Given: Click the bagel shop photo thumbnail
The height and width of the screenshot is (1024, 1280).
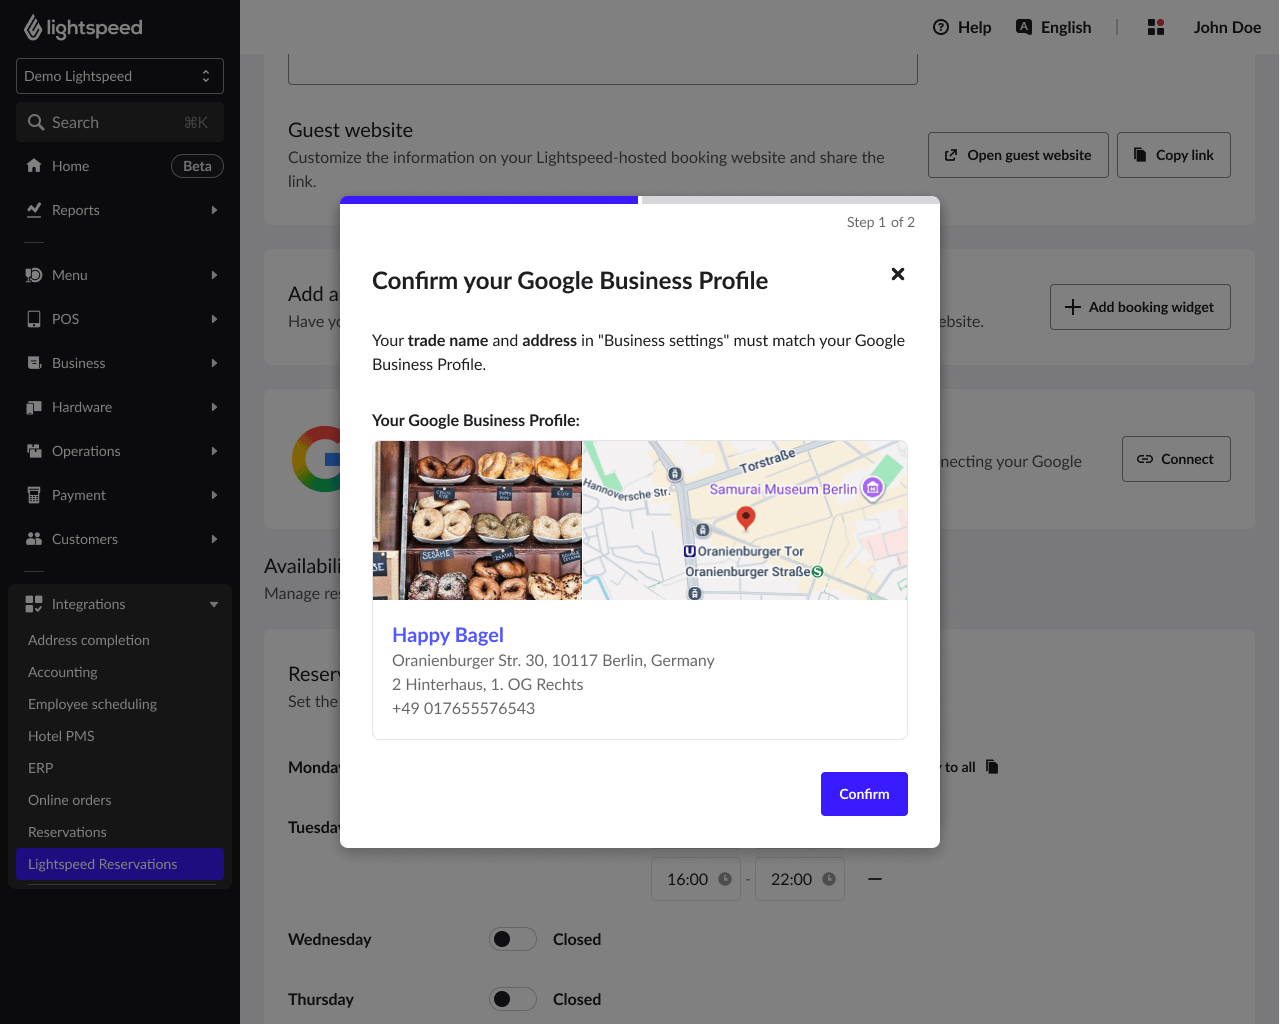Looking at the screenshot, I should click(x=477, y=520).
